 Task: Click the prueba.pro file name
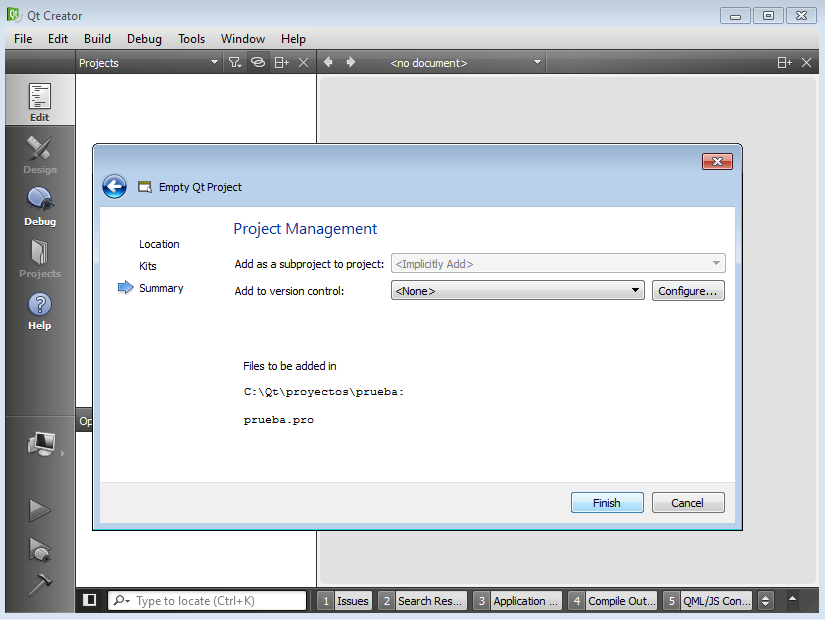(279, 420)
